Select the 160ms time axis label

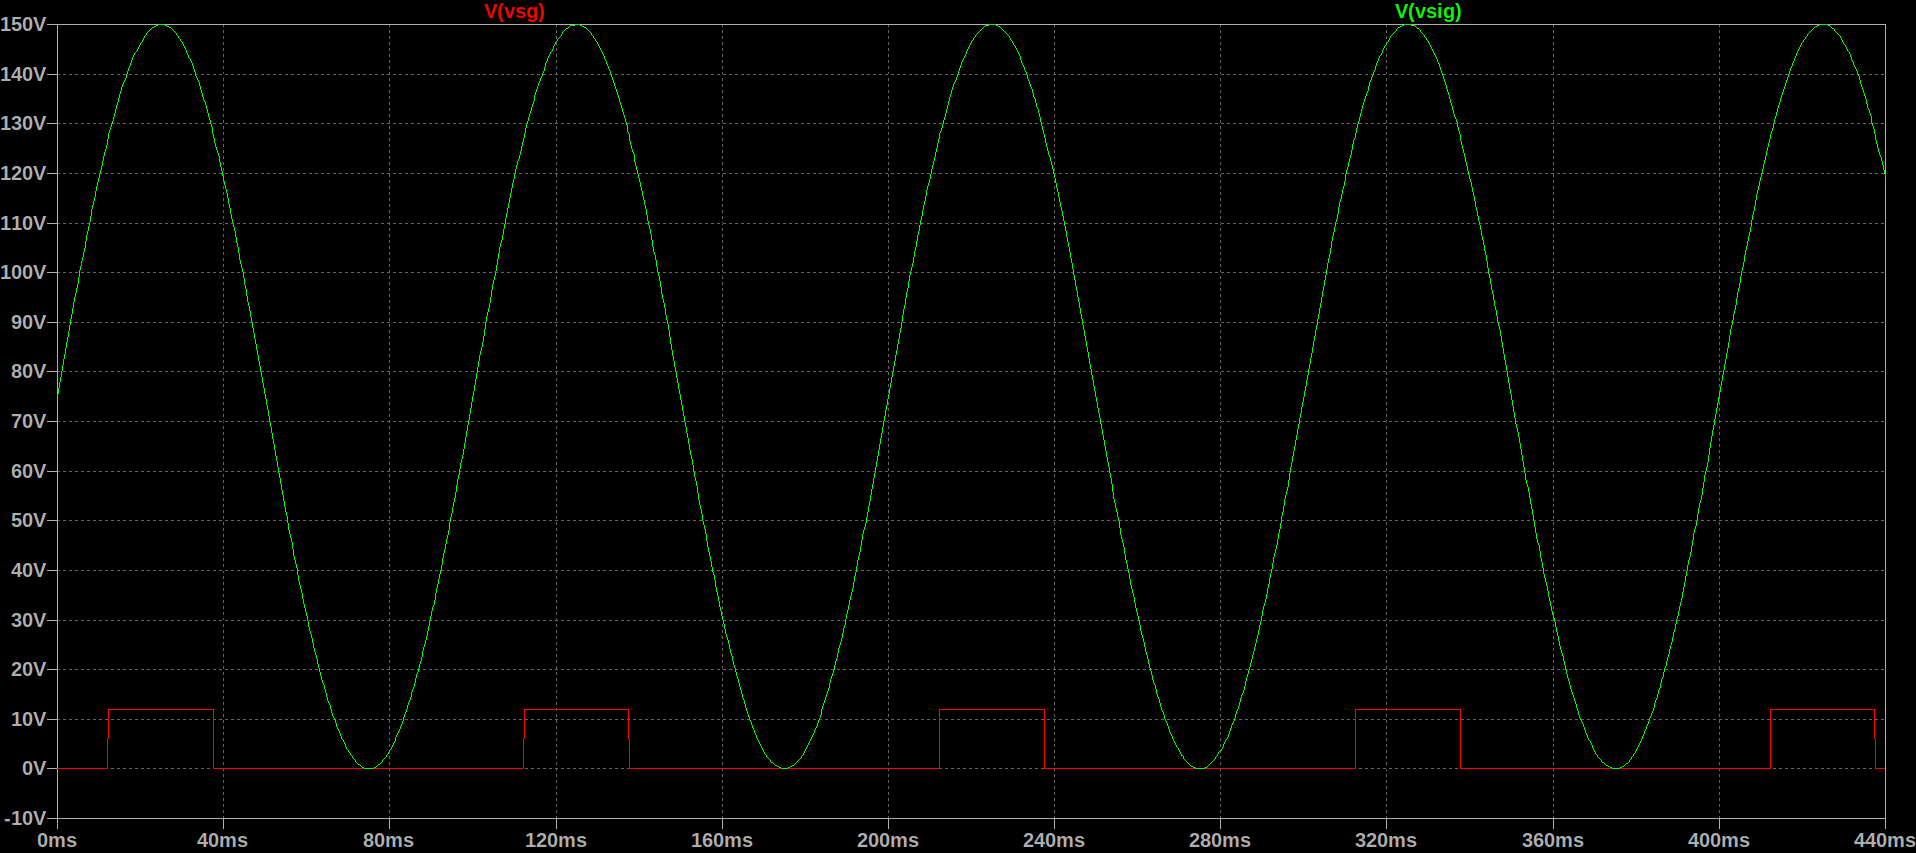tap(721, 840)
